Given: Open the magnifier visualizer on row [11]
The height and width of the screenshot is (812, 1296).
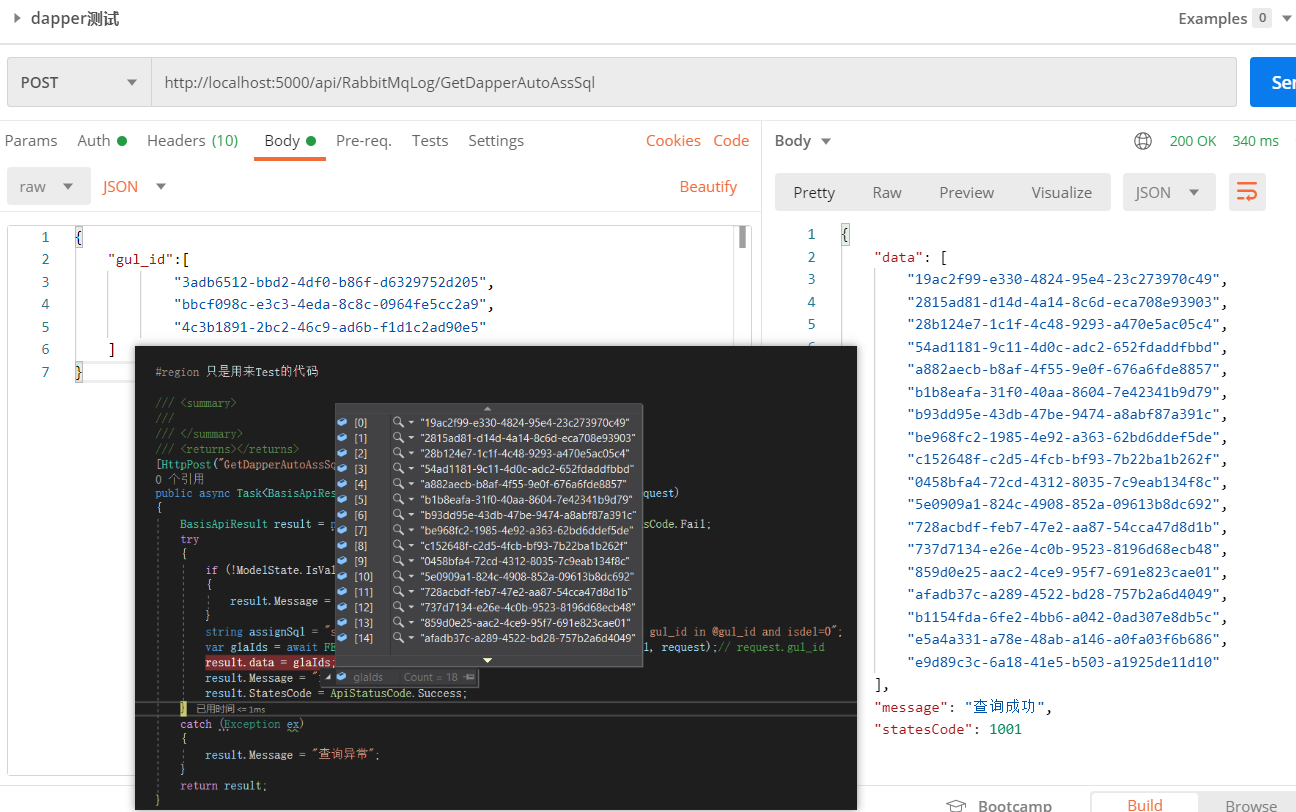Looking at the screenshot, I should (398, 592).
